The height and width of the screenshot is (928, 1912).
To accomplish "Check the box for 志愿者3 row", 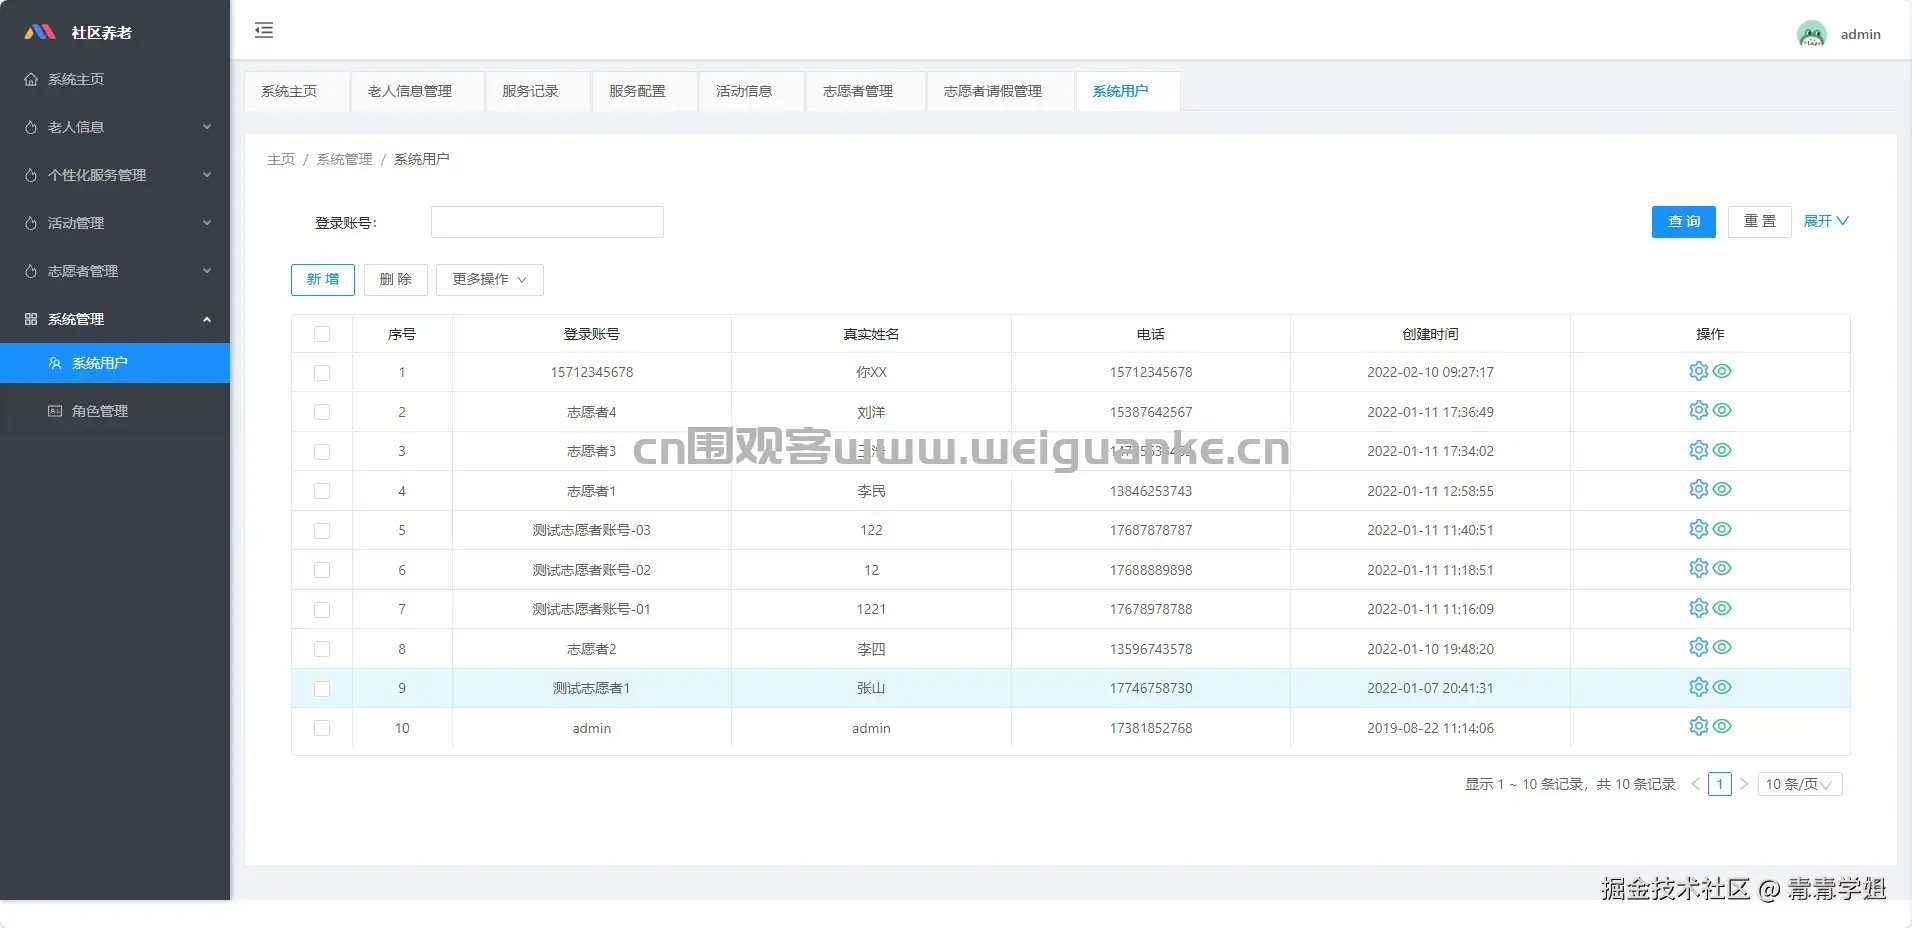I will click(x=322, y=452).
